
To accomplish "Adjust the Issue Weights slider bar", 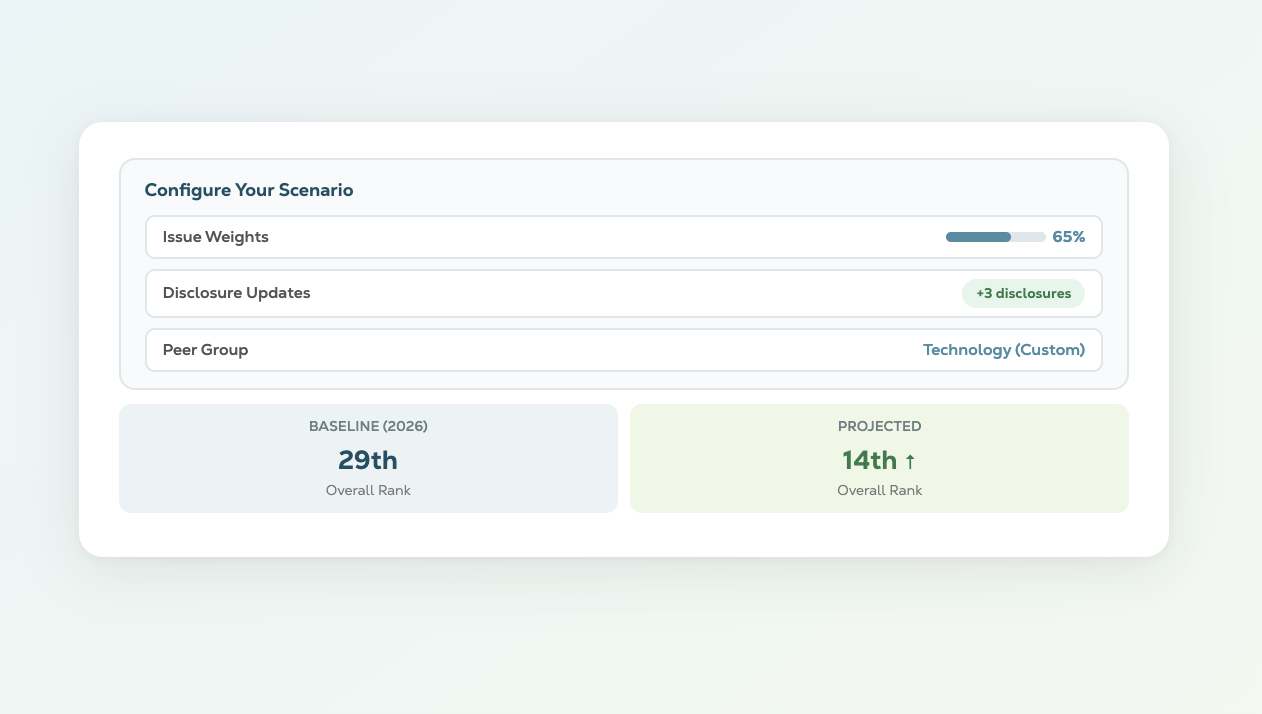I will [x=995, y=237].
